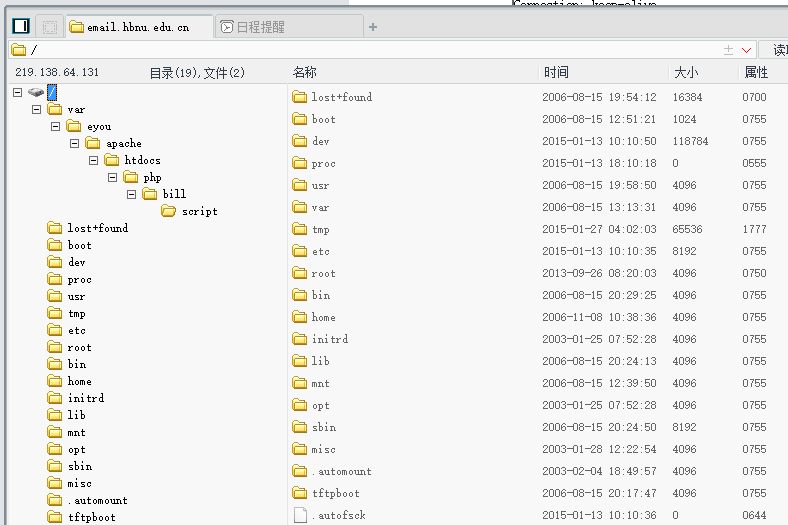Select initrd folder icon in left tree
This screenshot has width=788, height=525.
(x=55, y=398)
